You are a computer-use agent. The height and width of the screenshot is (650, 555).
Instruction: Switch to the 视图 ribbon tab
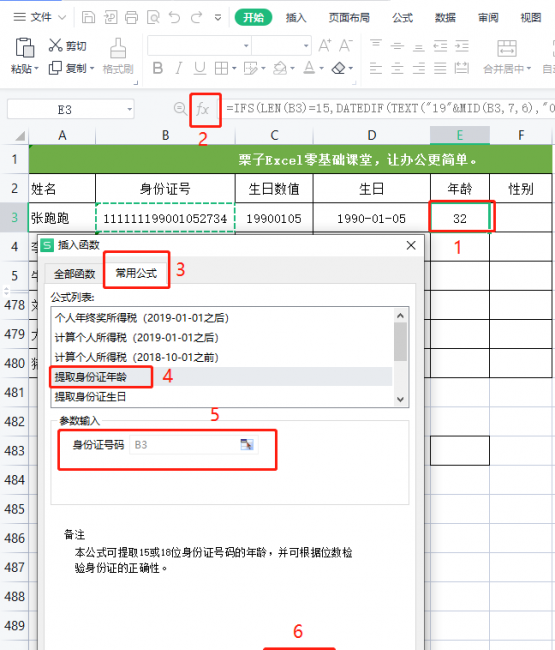coord(531,17)
